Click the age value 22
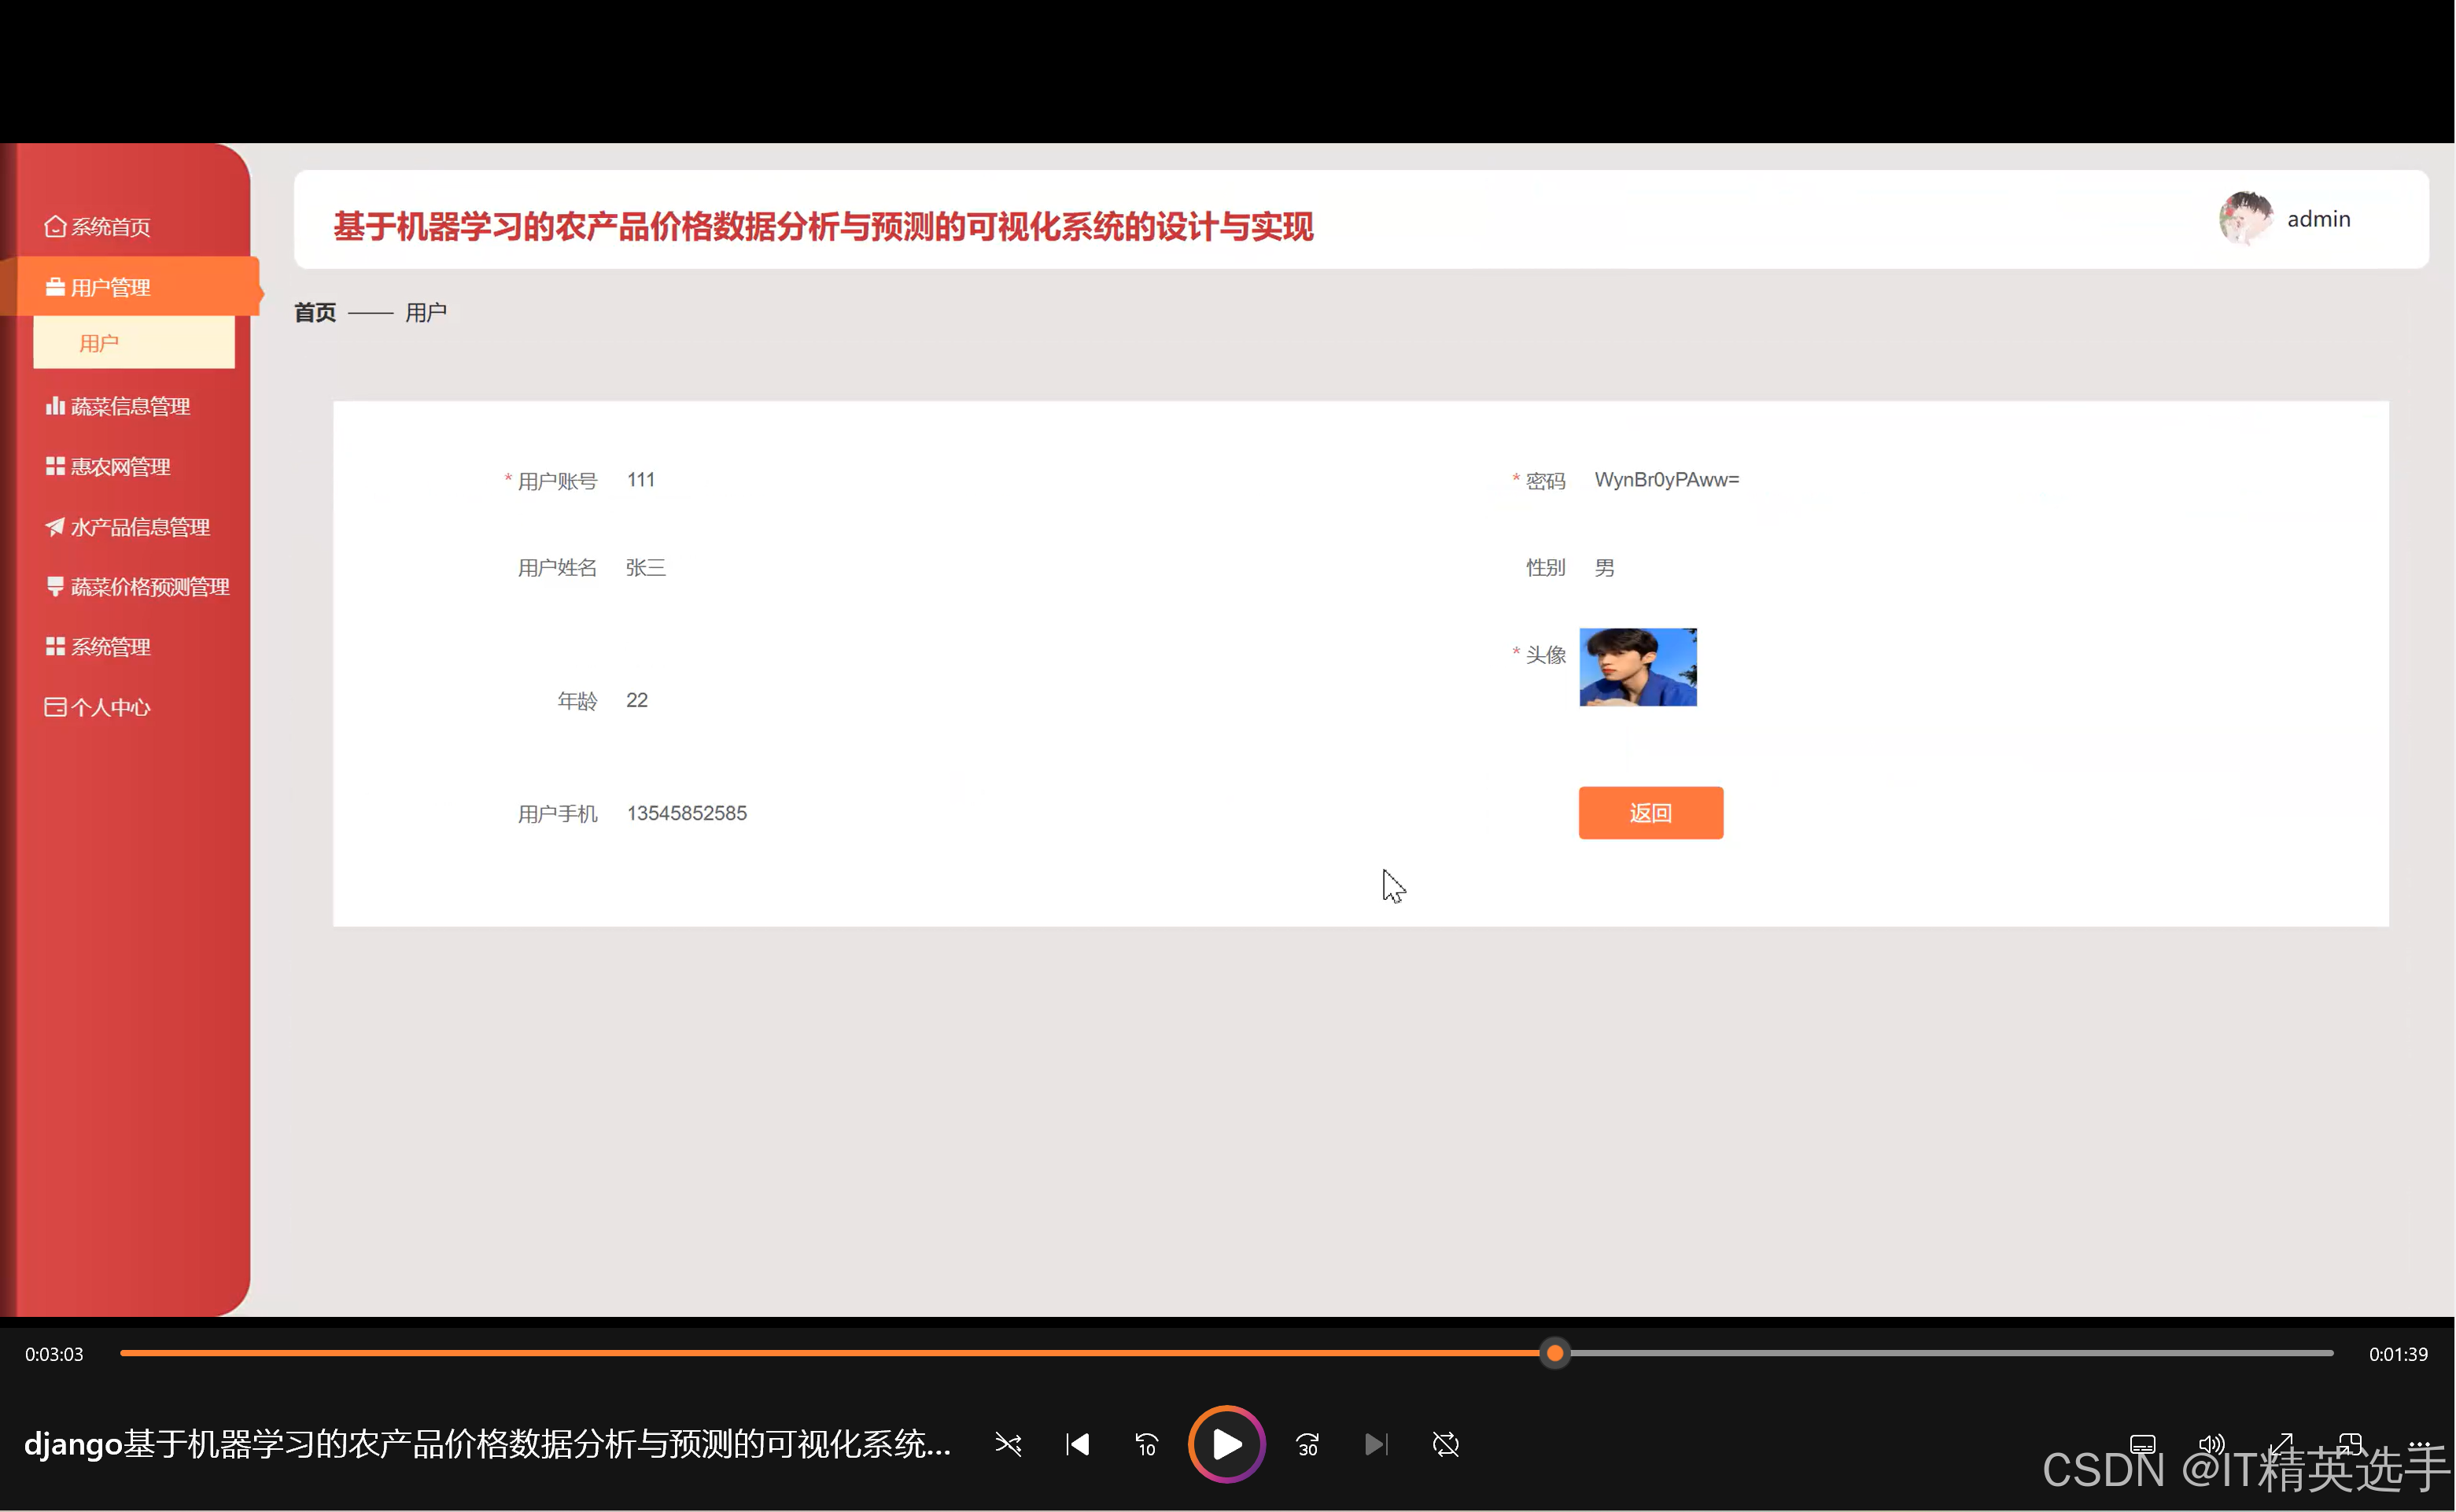Viewport: 2456px width, 1512px height. click(636, 699)
